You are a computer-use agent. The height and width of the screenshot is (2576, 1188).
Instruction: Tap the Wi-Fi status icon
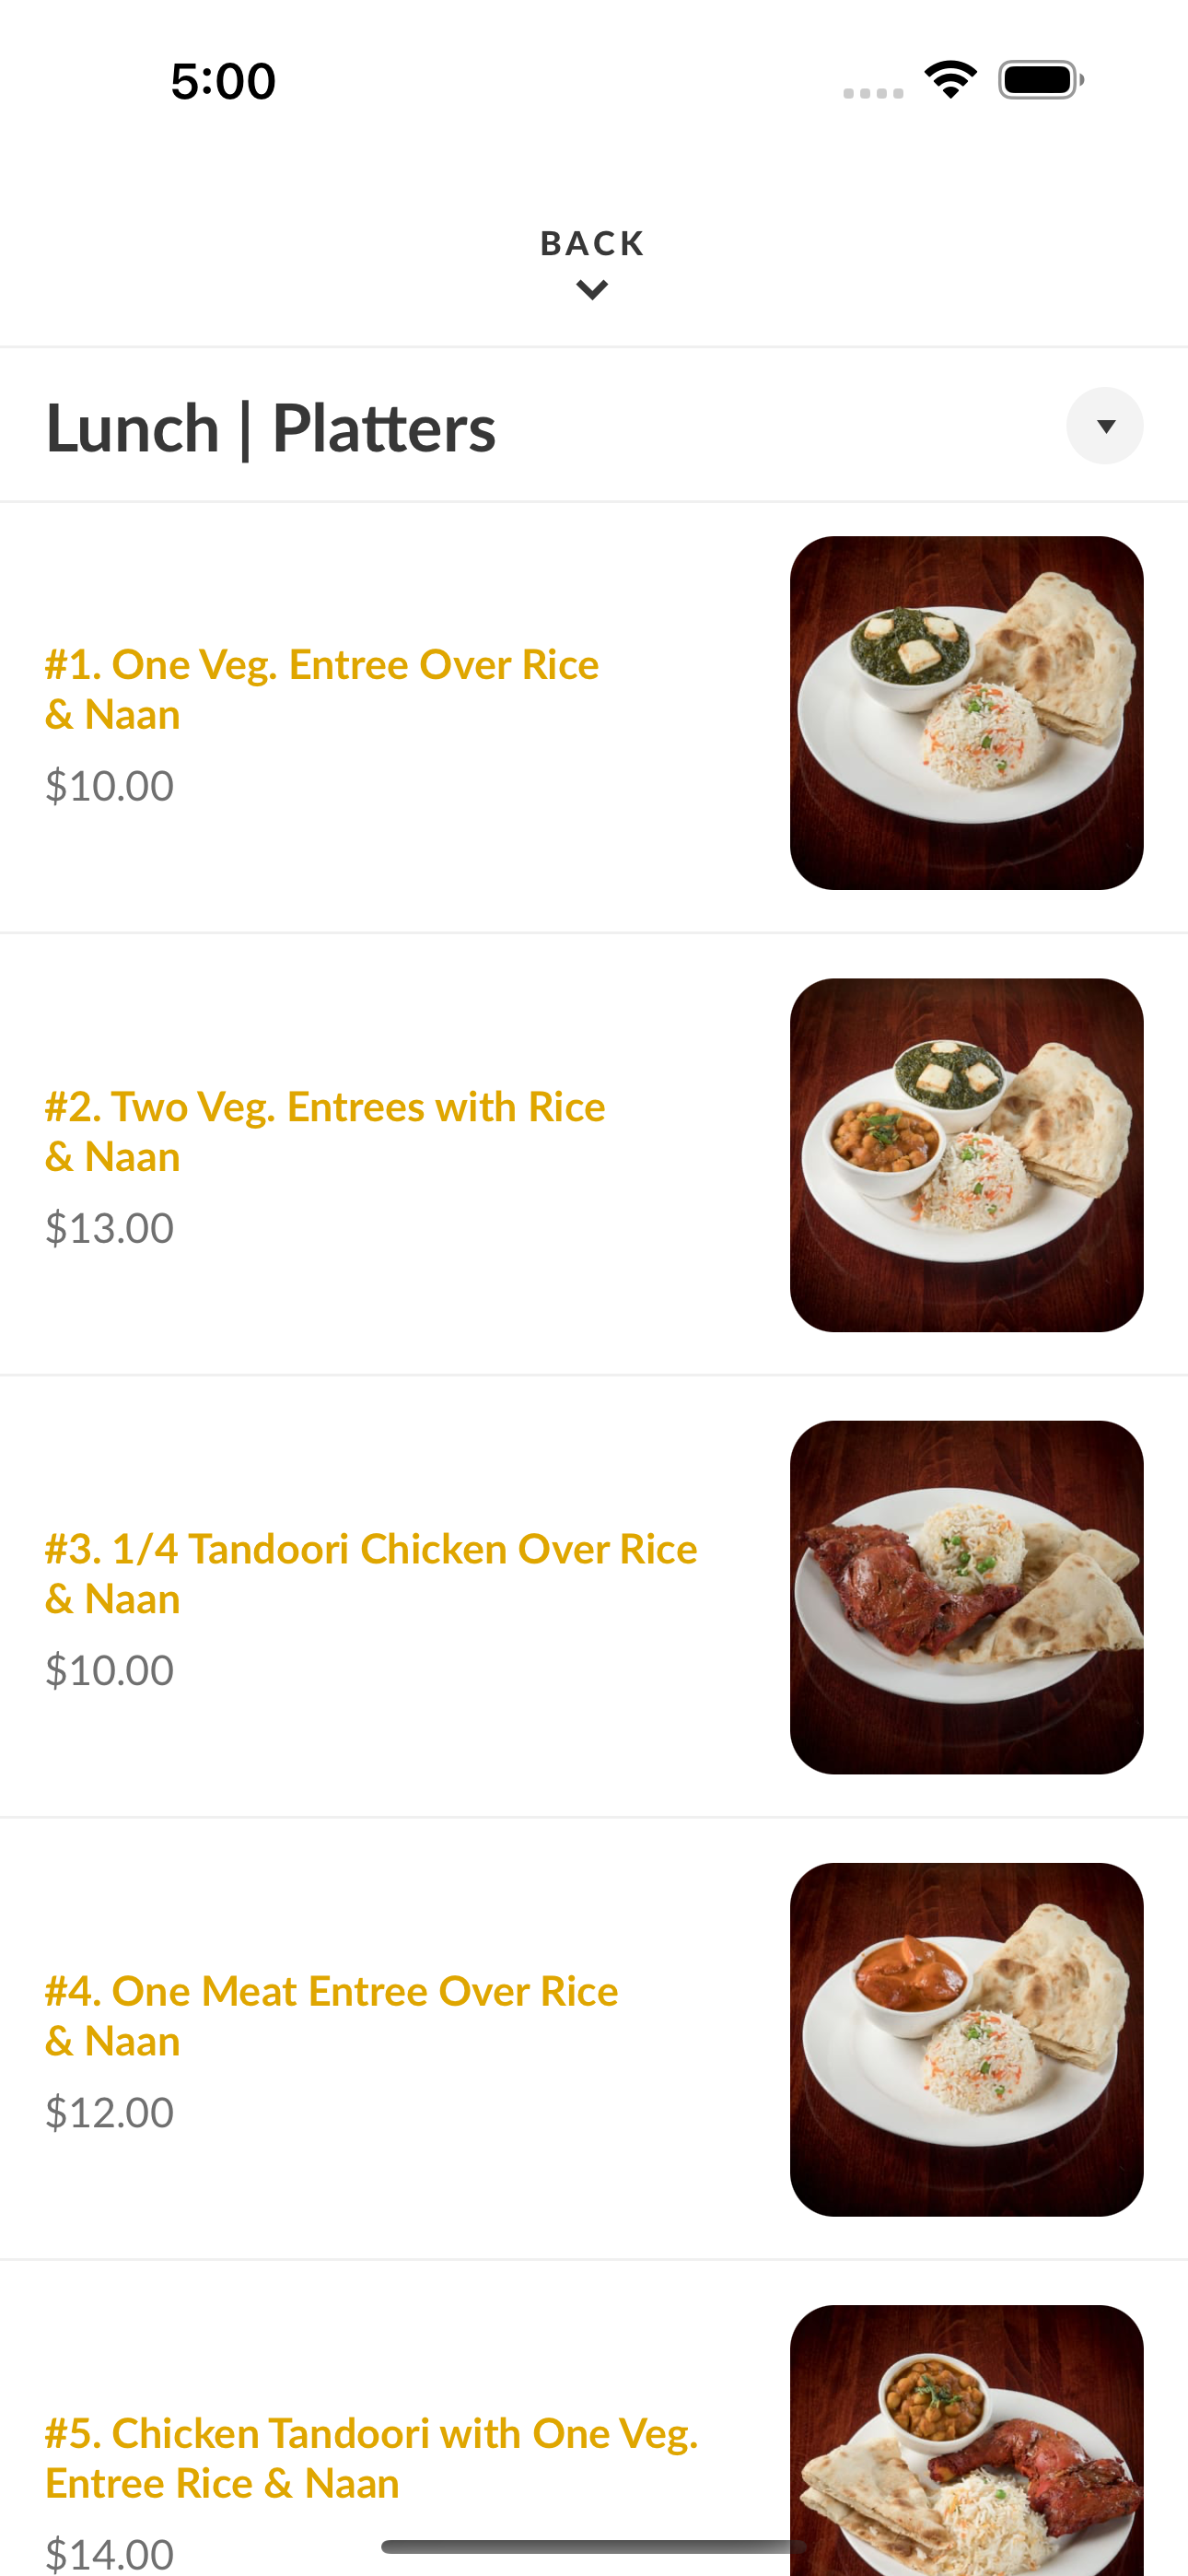pyautogui.click(x=950, y=79)
